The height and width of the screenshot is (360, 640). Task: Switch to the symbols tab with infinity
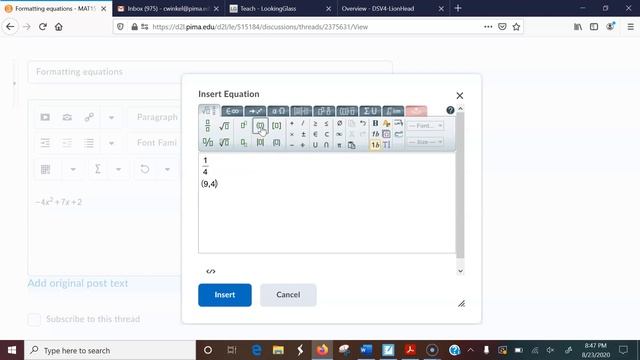(x=232, y=111)
